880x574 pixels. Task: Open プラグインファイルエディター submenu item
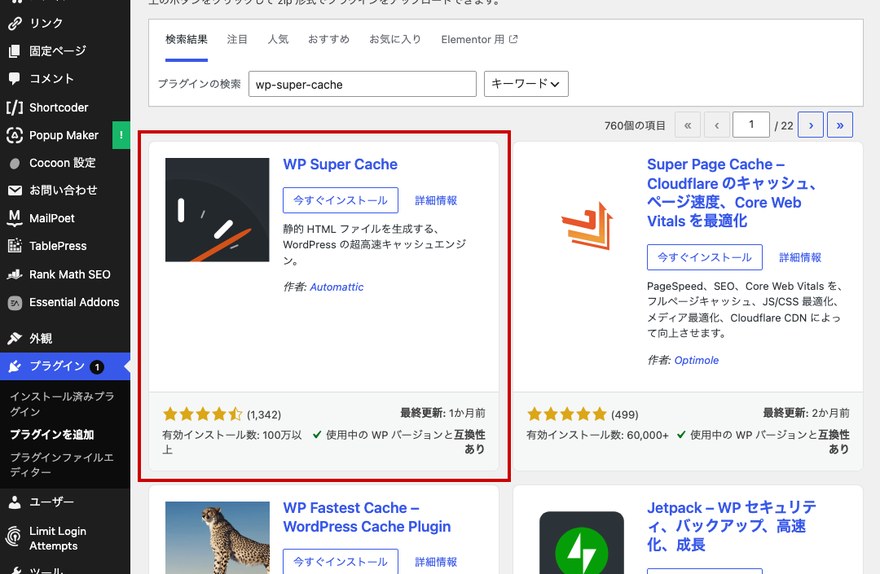[62, 465]
